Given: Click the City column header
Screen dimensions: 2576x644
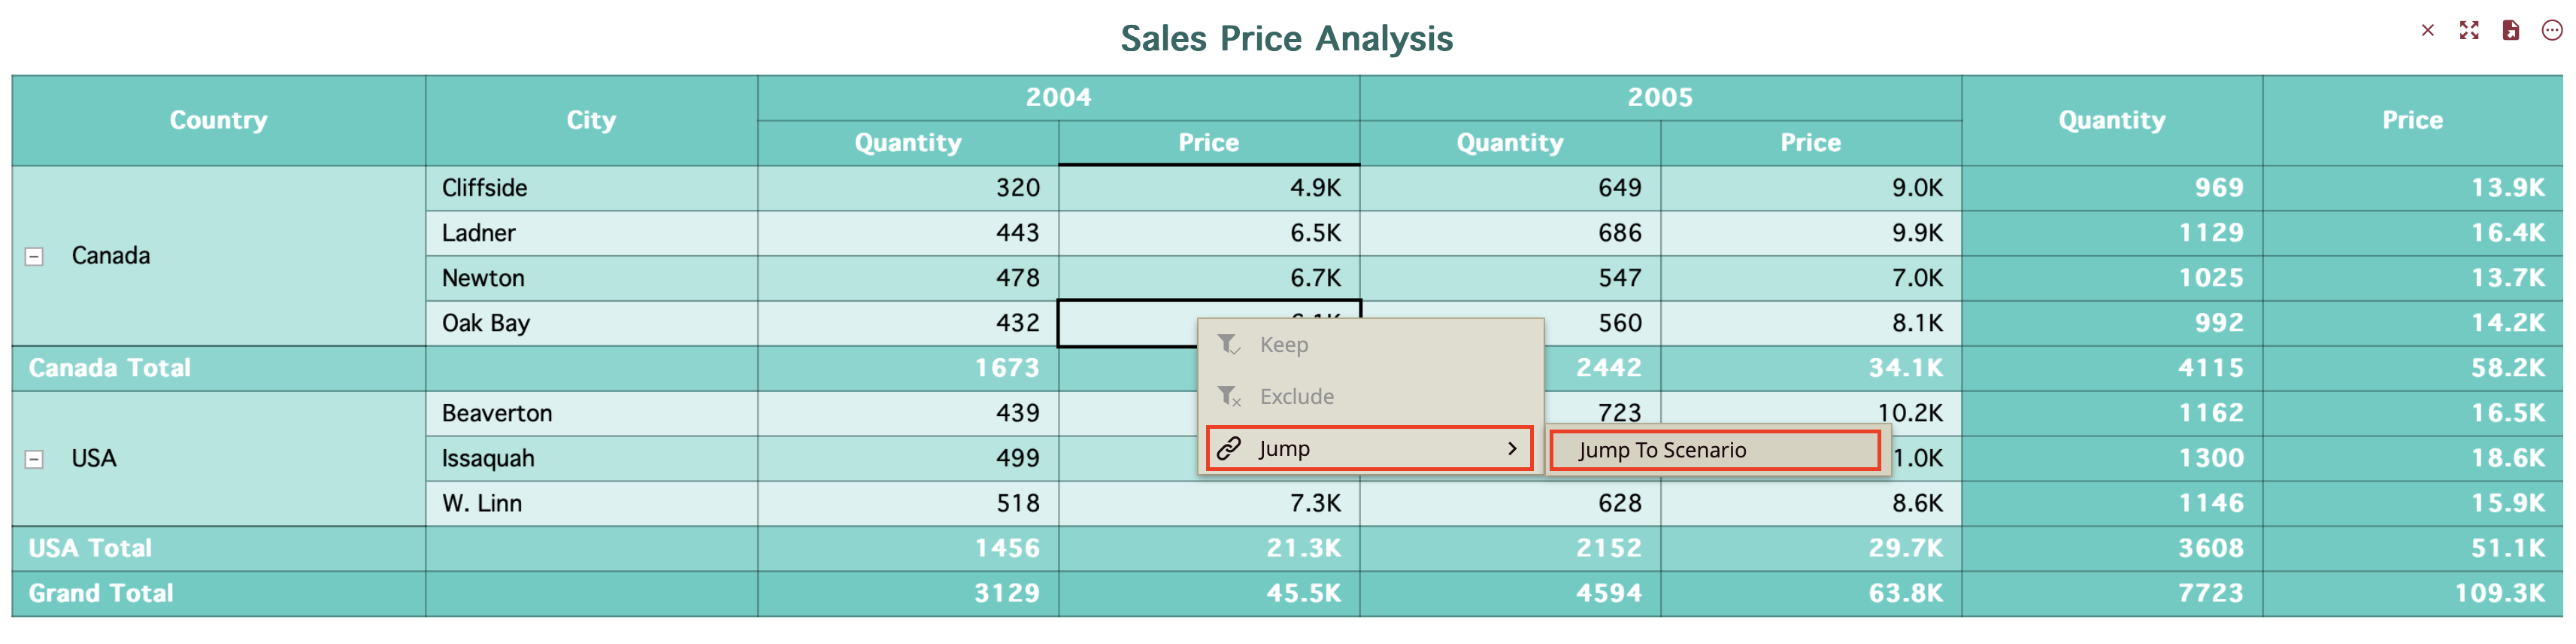Looking at the screenshot, I should click(591, 120).
